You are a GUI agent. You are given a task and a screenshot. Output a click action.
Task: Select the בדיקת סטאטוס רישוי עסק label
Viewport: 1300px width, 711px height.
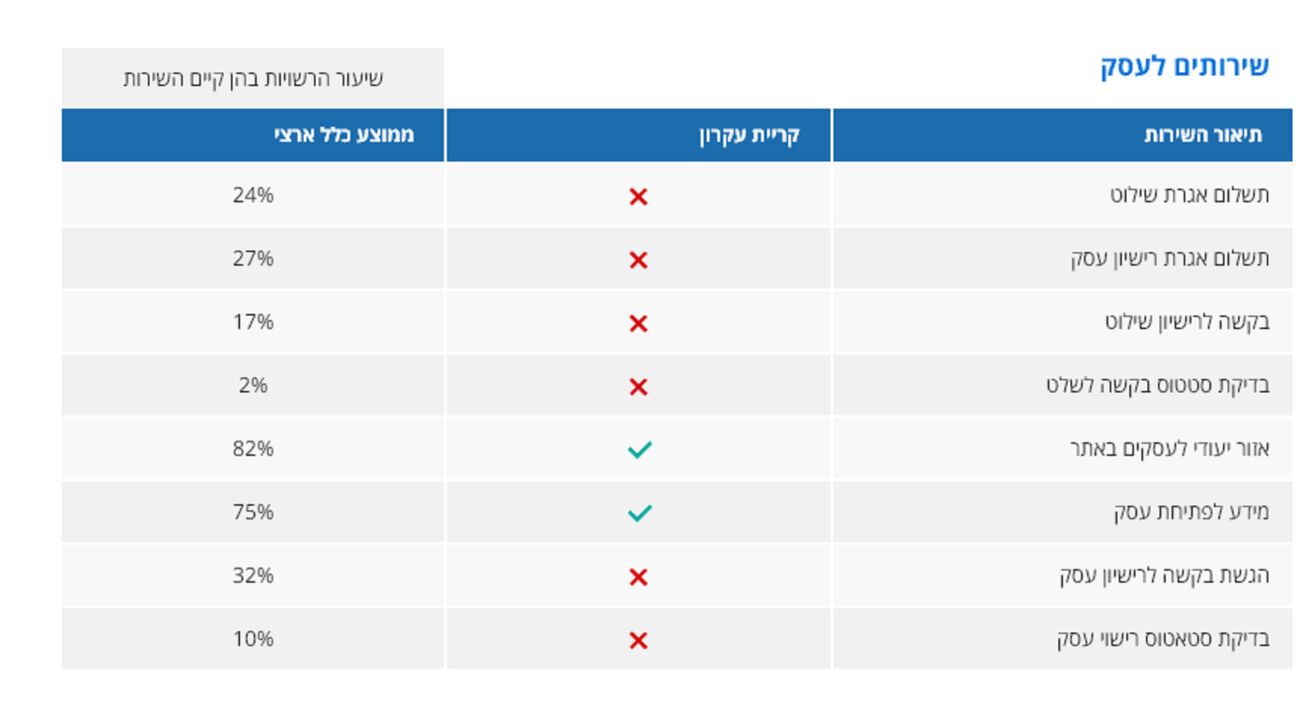tap(1163, 639)
